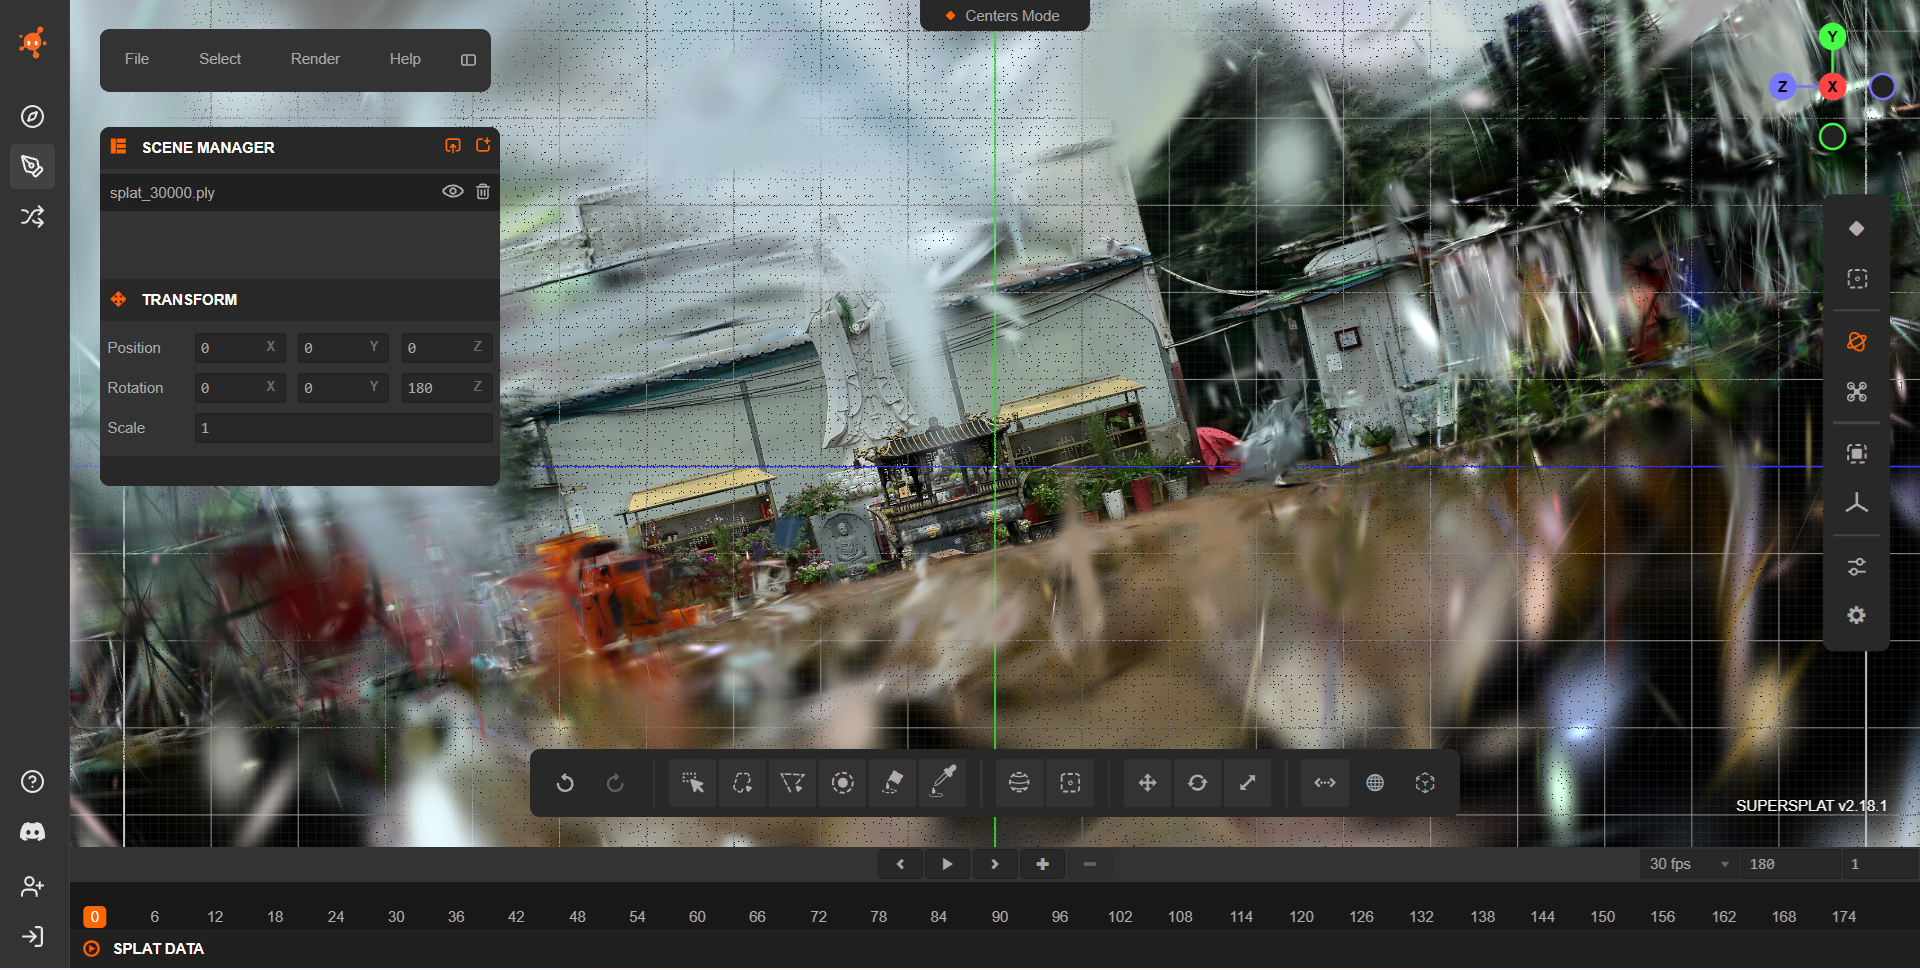The width and height of the screenshot is (1920, 970).
Task: Select the Brush selection tool
Action: [843, 783]
